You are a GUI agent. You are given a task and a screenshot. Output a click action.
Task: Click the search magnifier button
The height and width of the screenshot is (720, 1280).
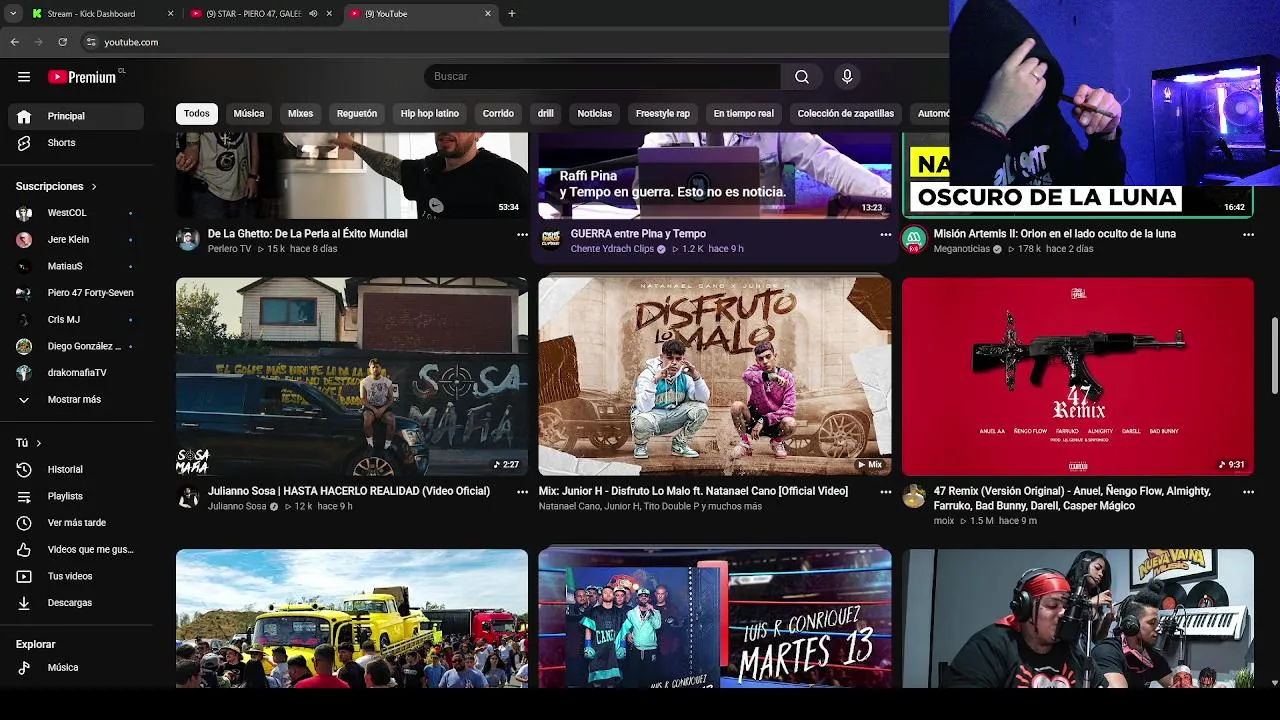pyautogui.click(x=802, y=77)
